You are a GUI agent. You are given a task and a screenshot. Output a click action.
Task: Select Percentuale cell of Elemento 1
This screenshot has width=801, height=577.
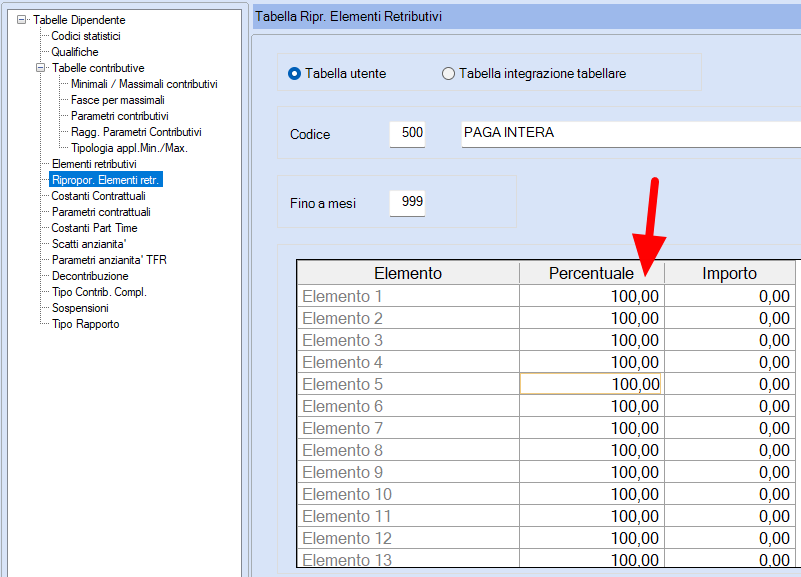[592, 296]
